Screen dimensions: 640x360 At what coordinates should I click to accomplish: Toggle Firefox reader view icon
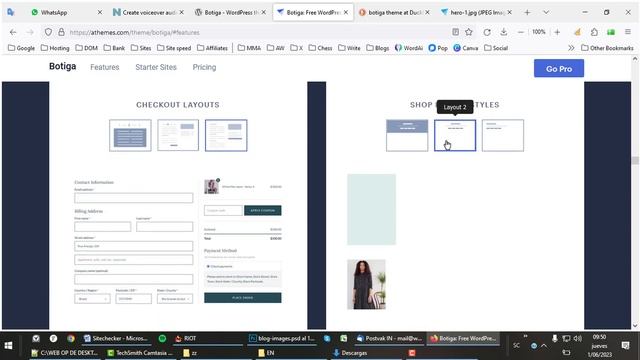tap(456, 32)
